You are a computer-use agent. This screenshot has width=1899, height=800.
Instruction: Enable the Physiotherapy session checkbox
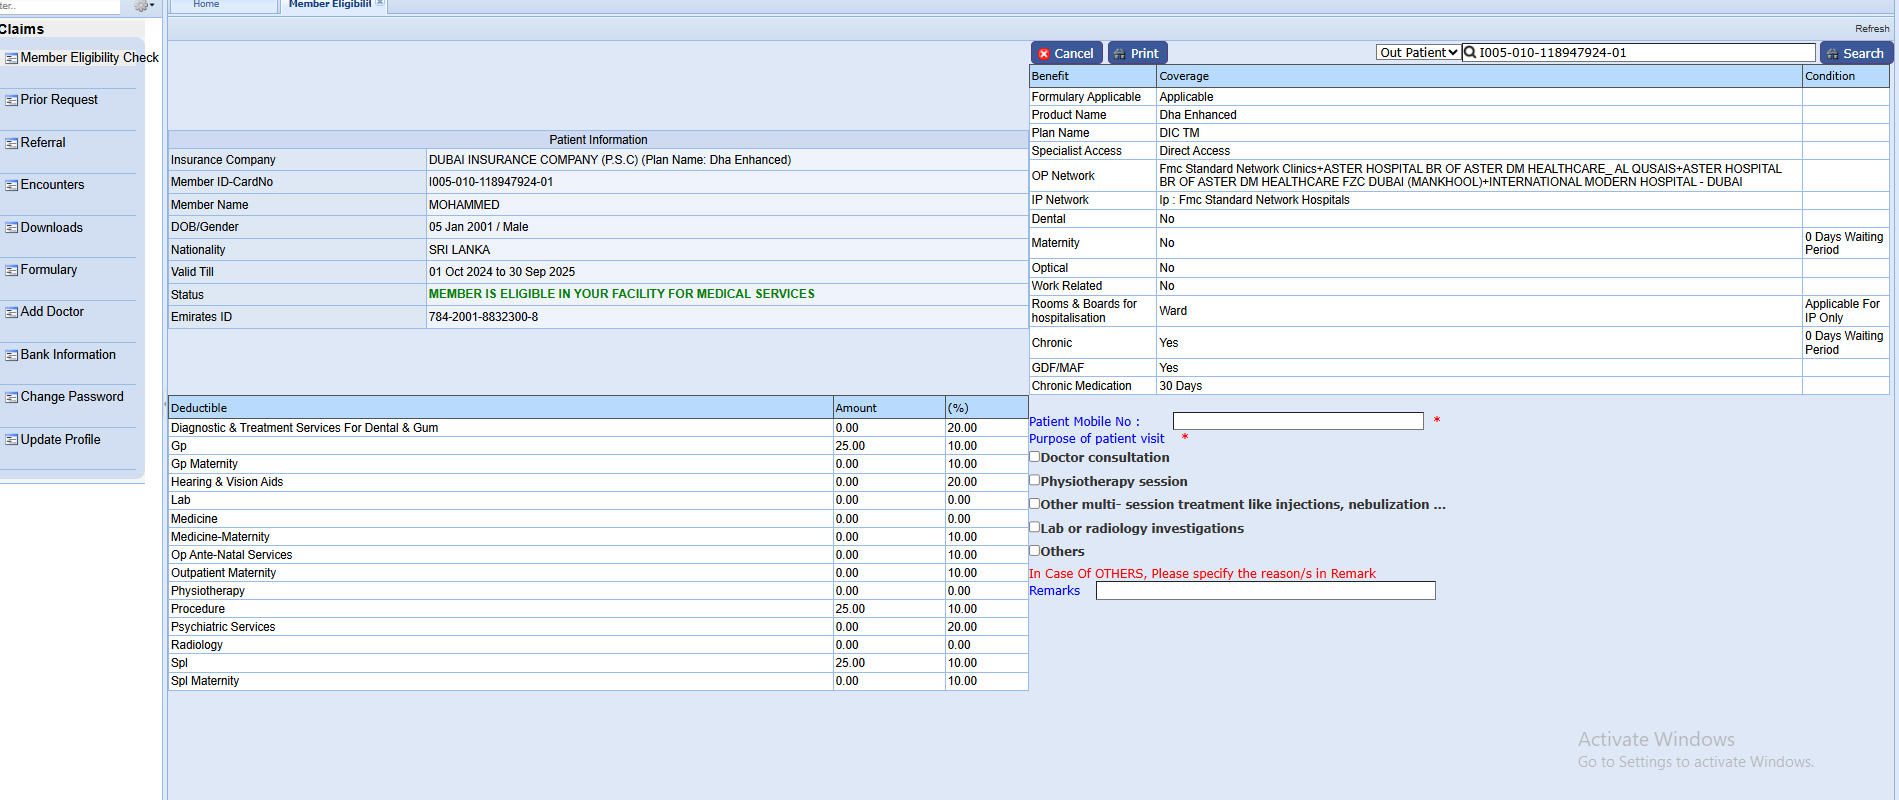(x=1035, y=480)
